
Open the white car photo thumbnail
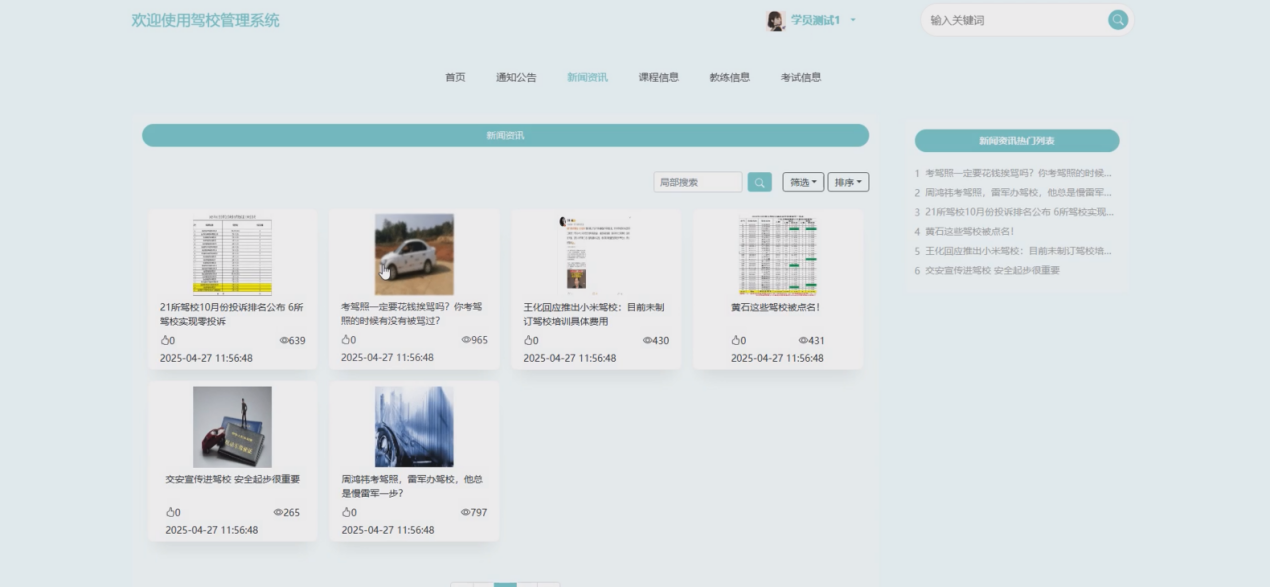(414, 254)
